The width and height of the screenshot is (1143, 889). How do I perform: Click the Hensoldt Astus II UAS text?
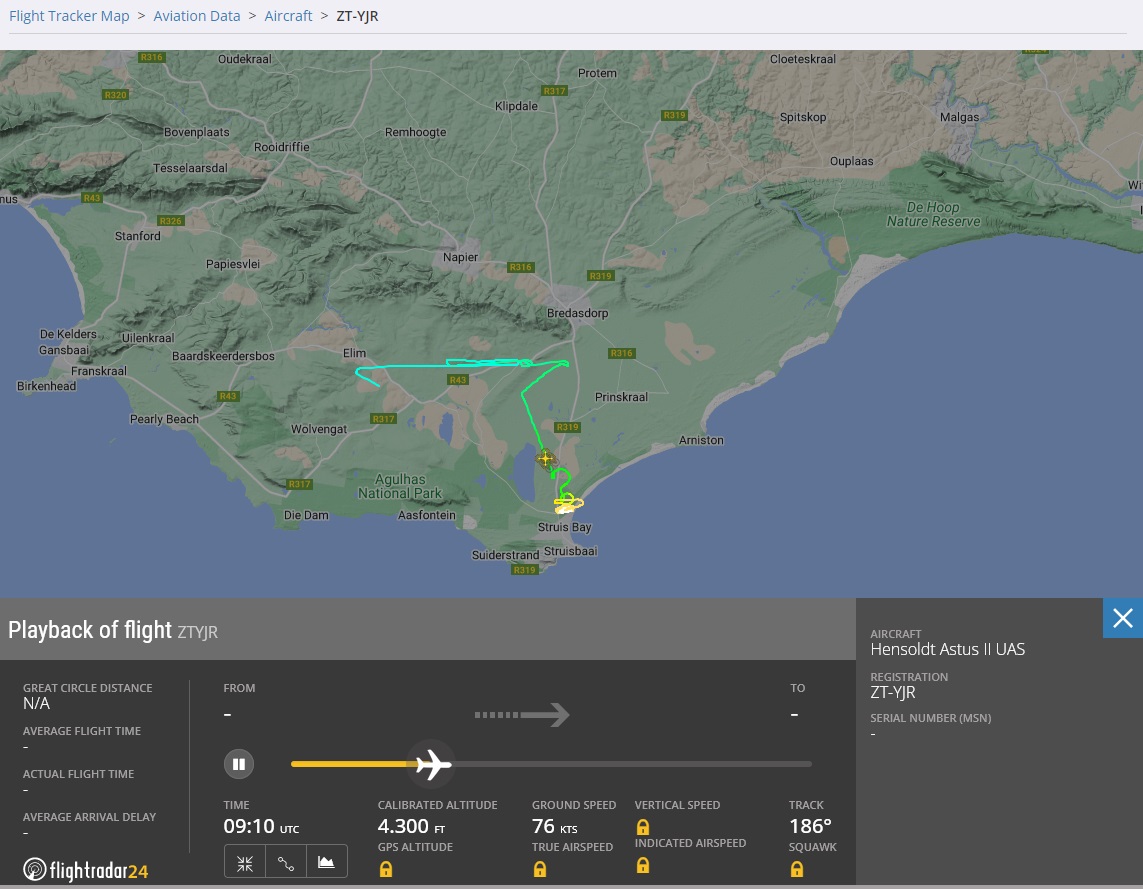coord(948,649)
